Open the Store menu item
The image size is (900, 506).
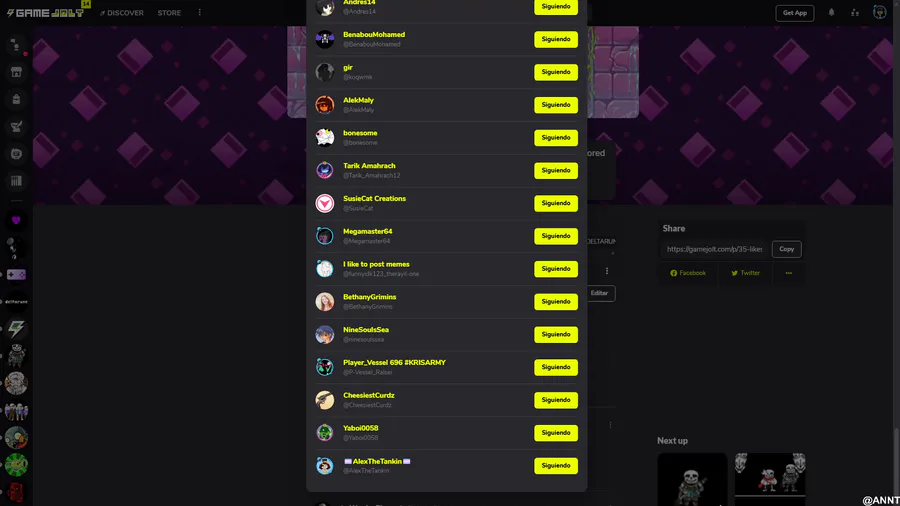click(169, 13)
